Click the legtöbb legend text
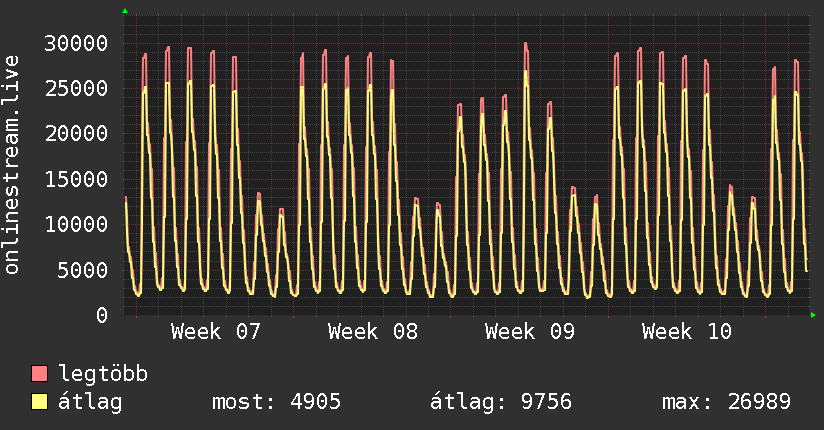This screenshot has height=430, width=824. tap(104, 375)
